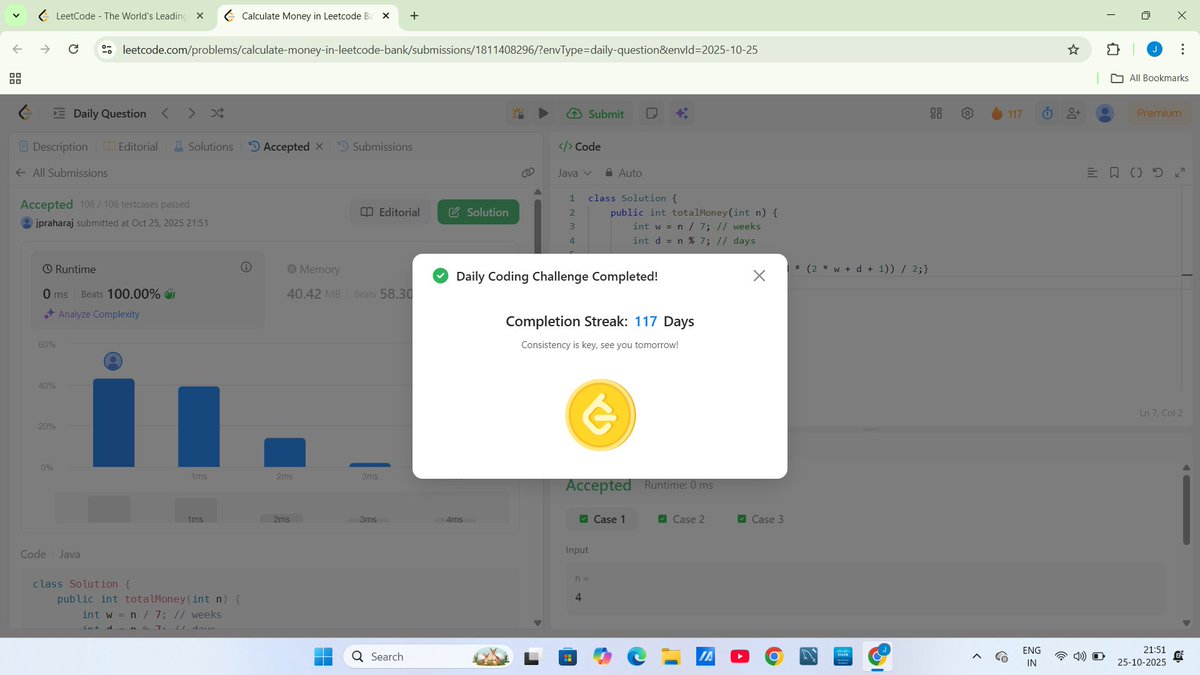Close the Daily Coding Challenge popup
The image size is (1200, 675).
coord(759,276)
